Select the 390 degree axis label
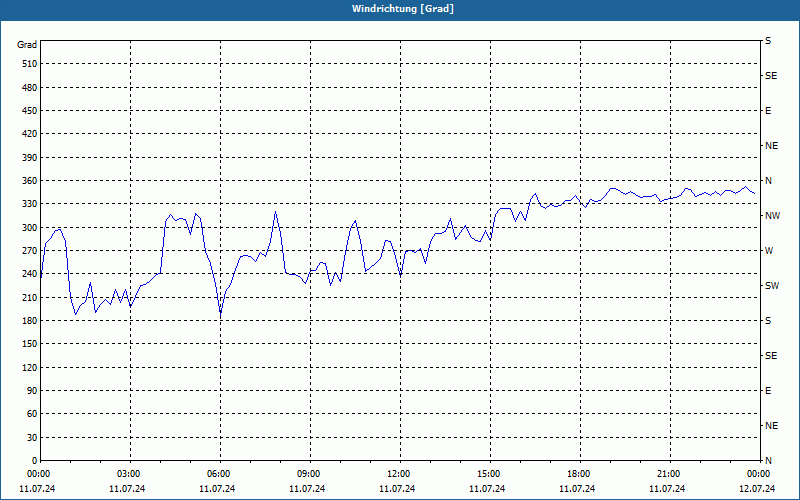 tap(30, 157)
